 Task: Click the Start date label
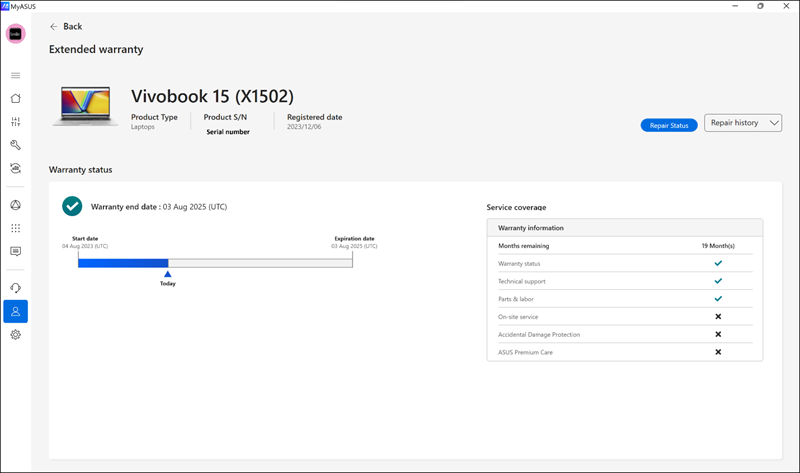85,238
